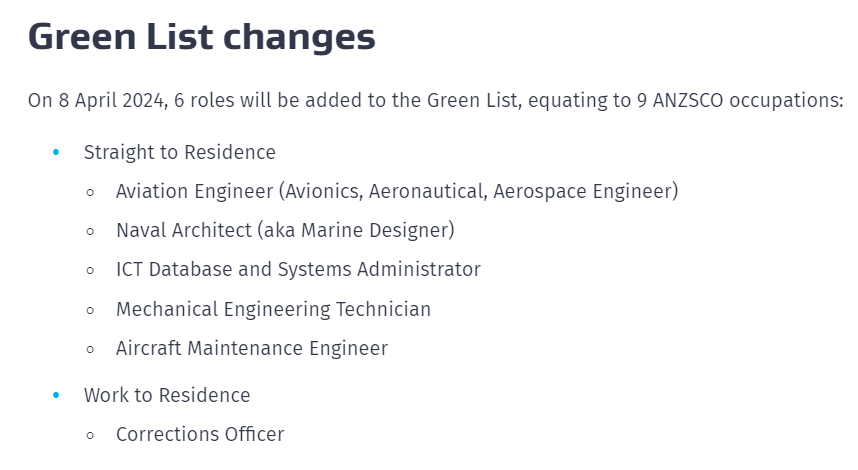858x470 pixels.
Task: Click the "Naval Architect (aka Marine Designer)" entry
Action: point(285,230)
